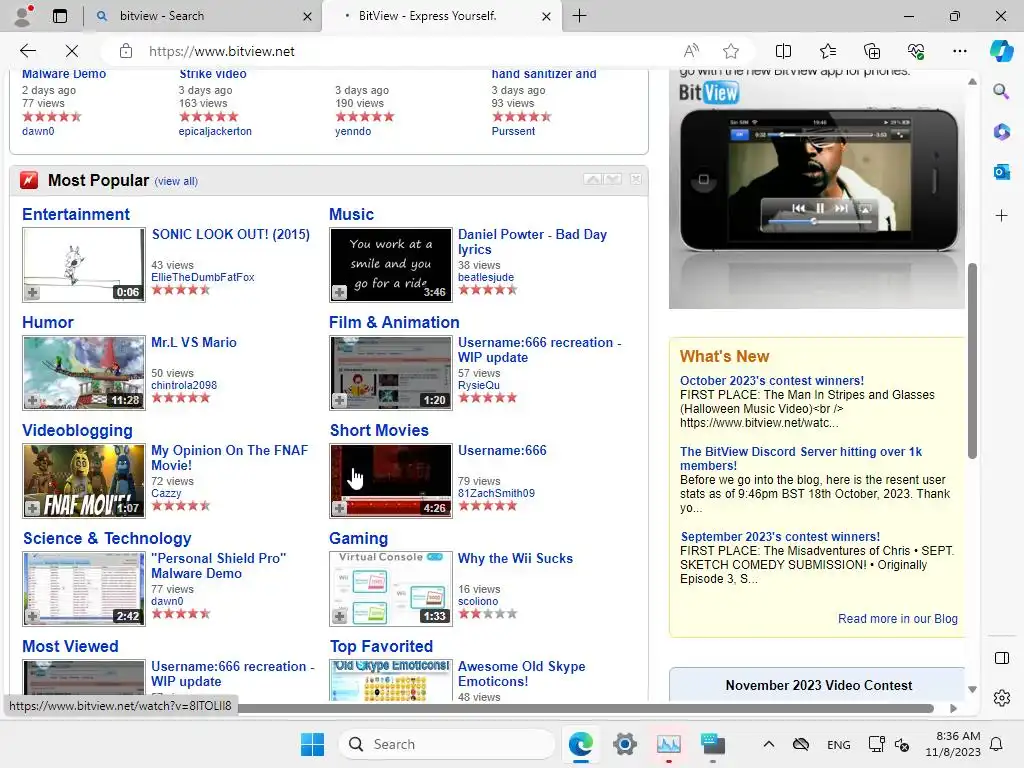1024x768 pixels.
Task: Open Edge Settings and more menu
Action: click(x=959, y=51)
